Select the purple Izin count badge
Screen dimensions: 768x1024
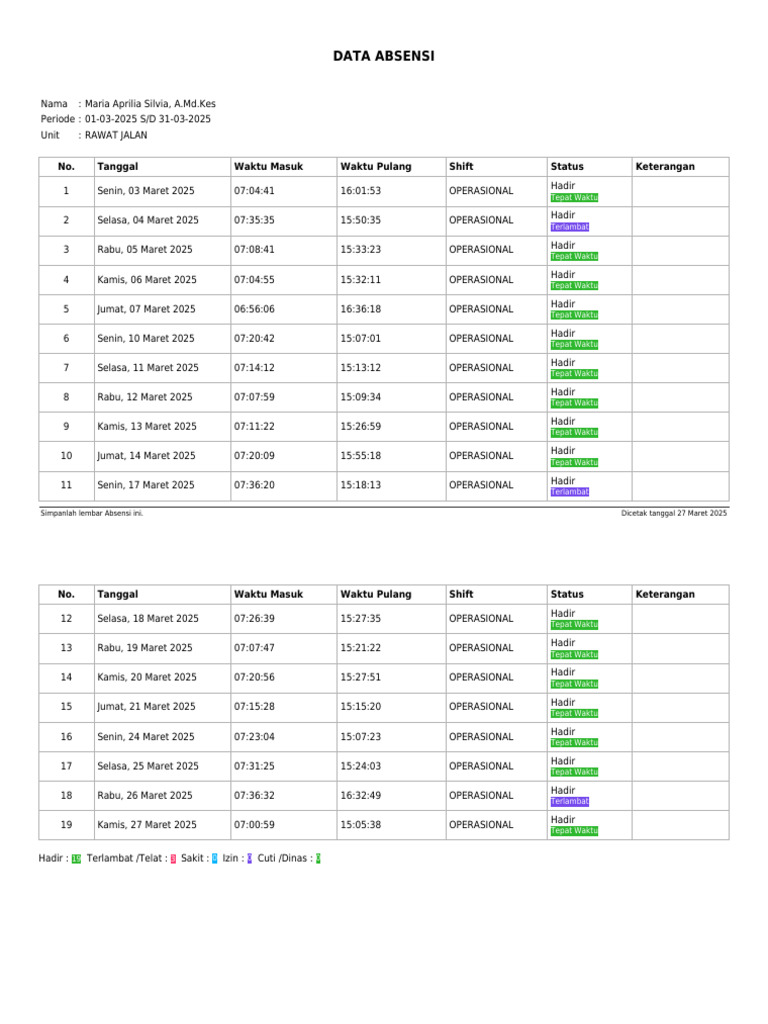point(249,859)
